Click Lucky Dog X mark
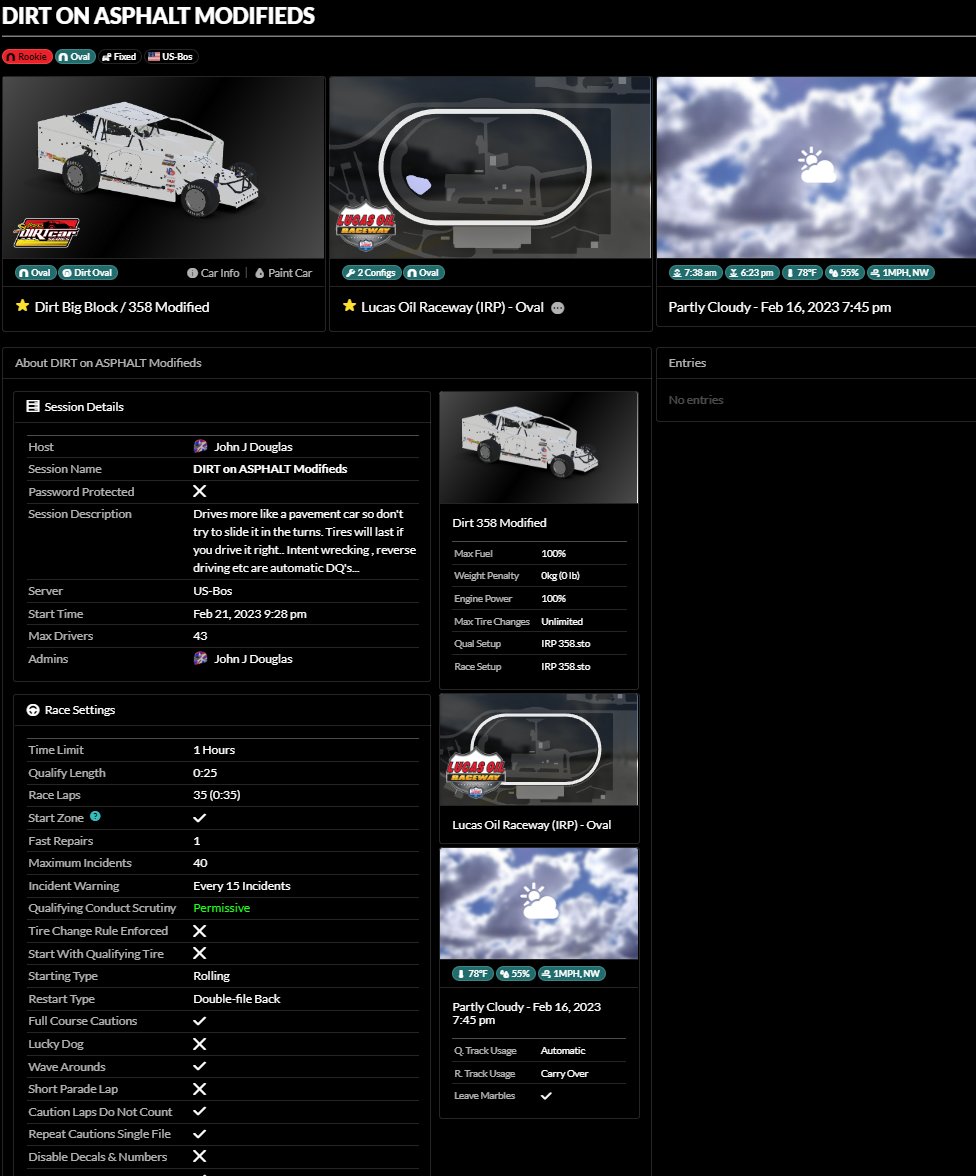This screenshot has height=1176, width=976. pos(200,1044)
